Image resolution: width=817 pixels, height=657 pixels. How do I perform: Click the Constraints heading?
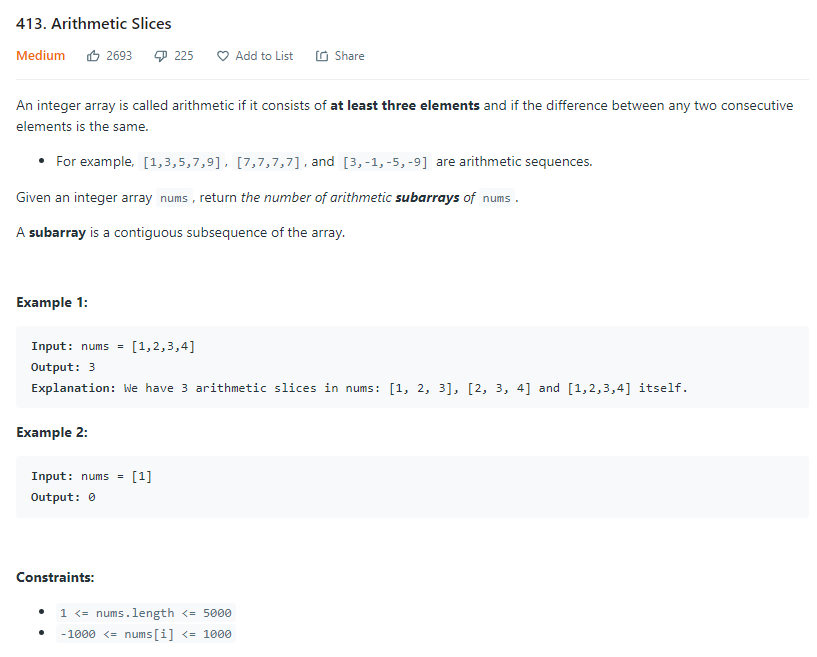click(55, 577)
